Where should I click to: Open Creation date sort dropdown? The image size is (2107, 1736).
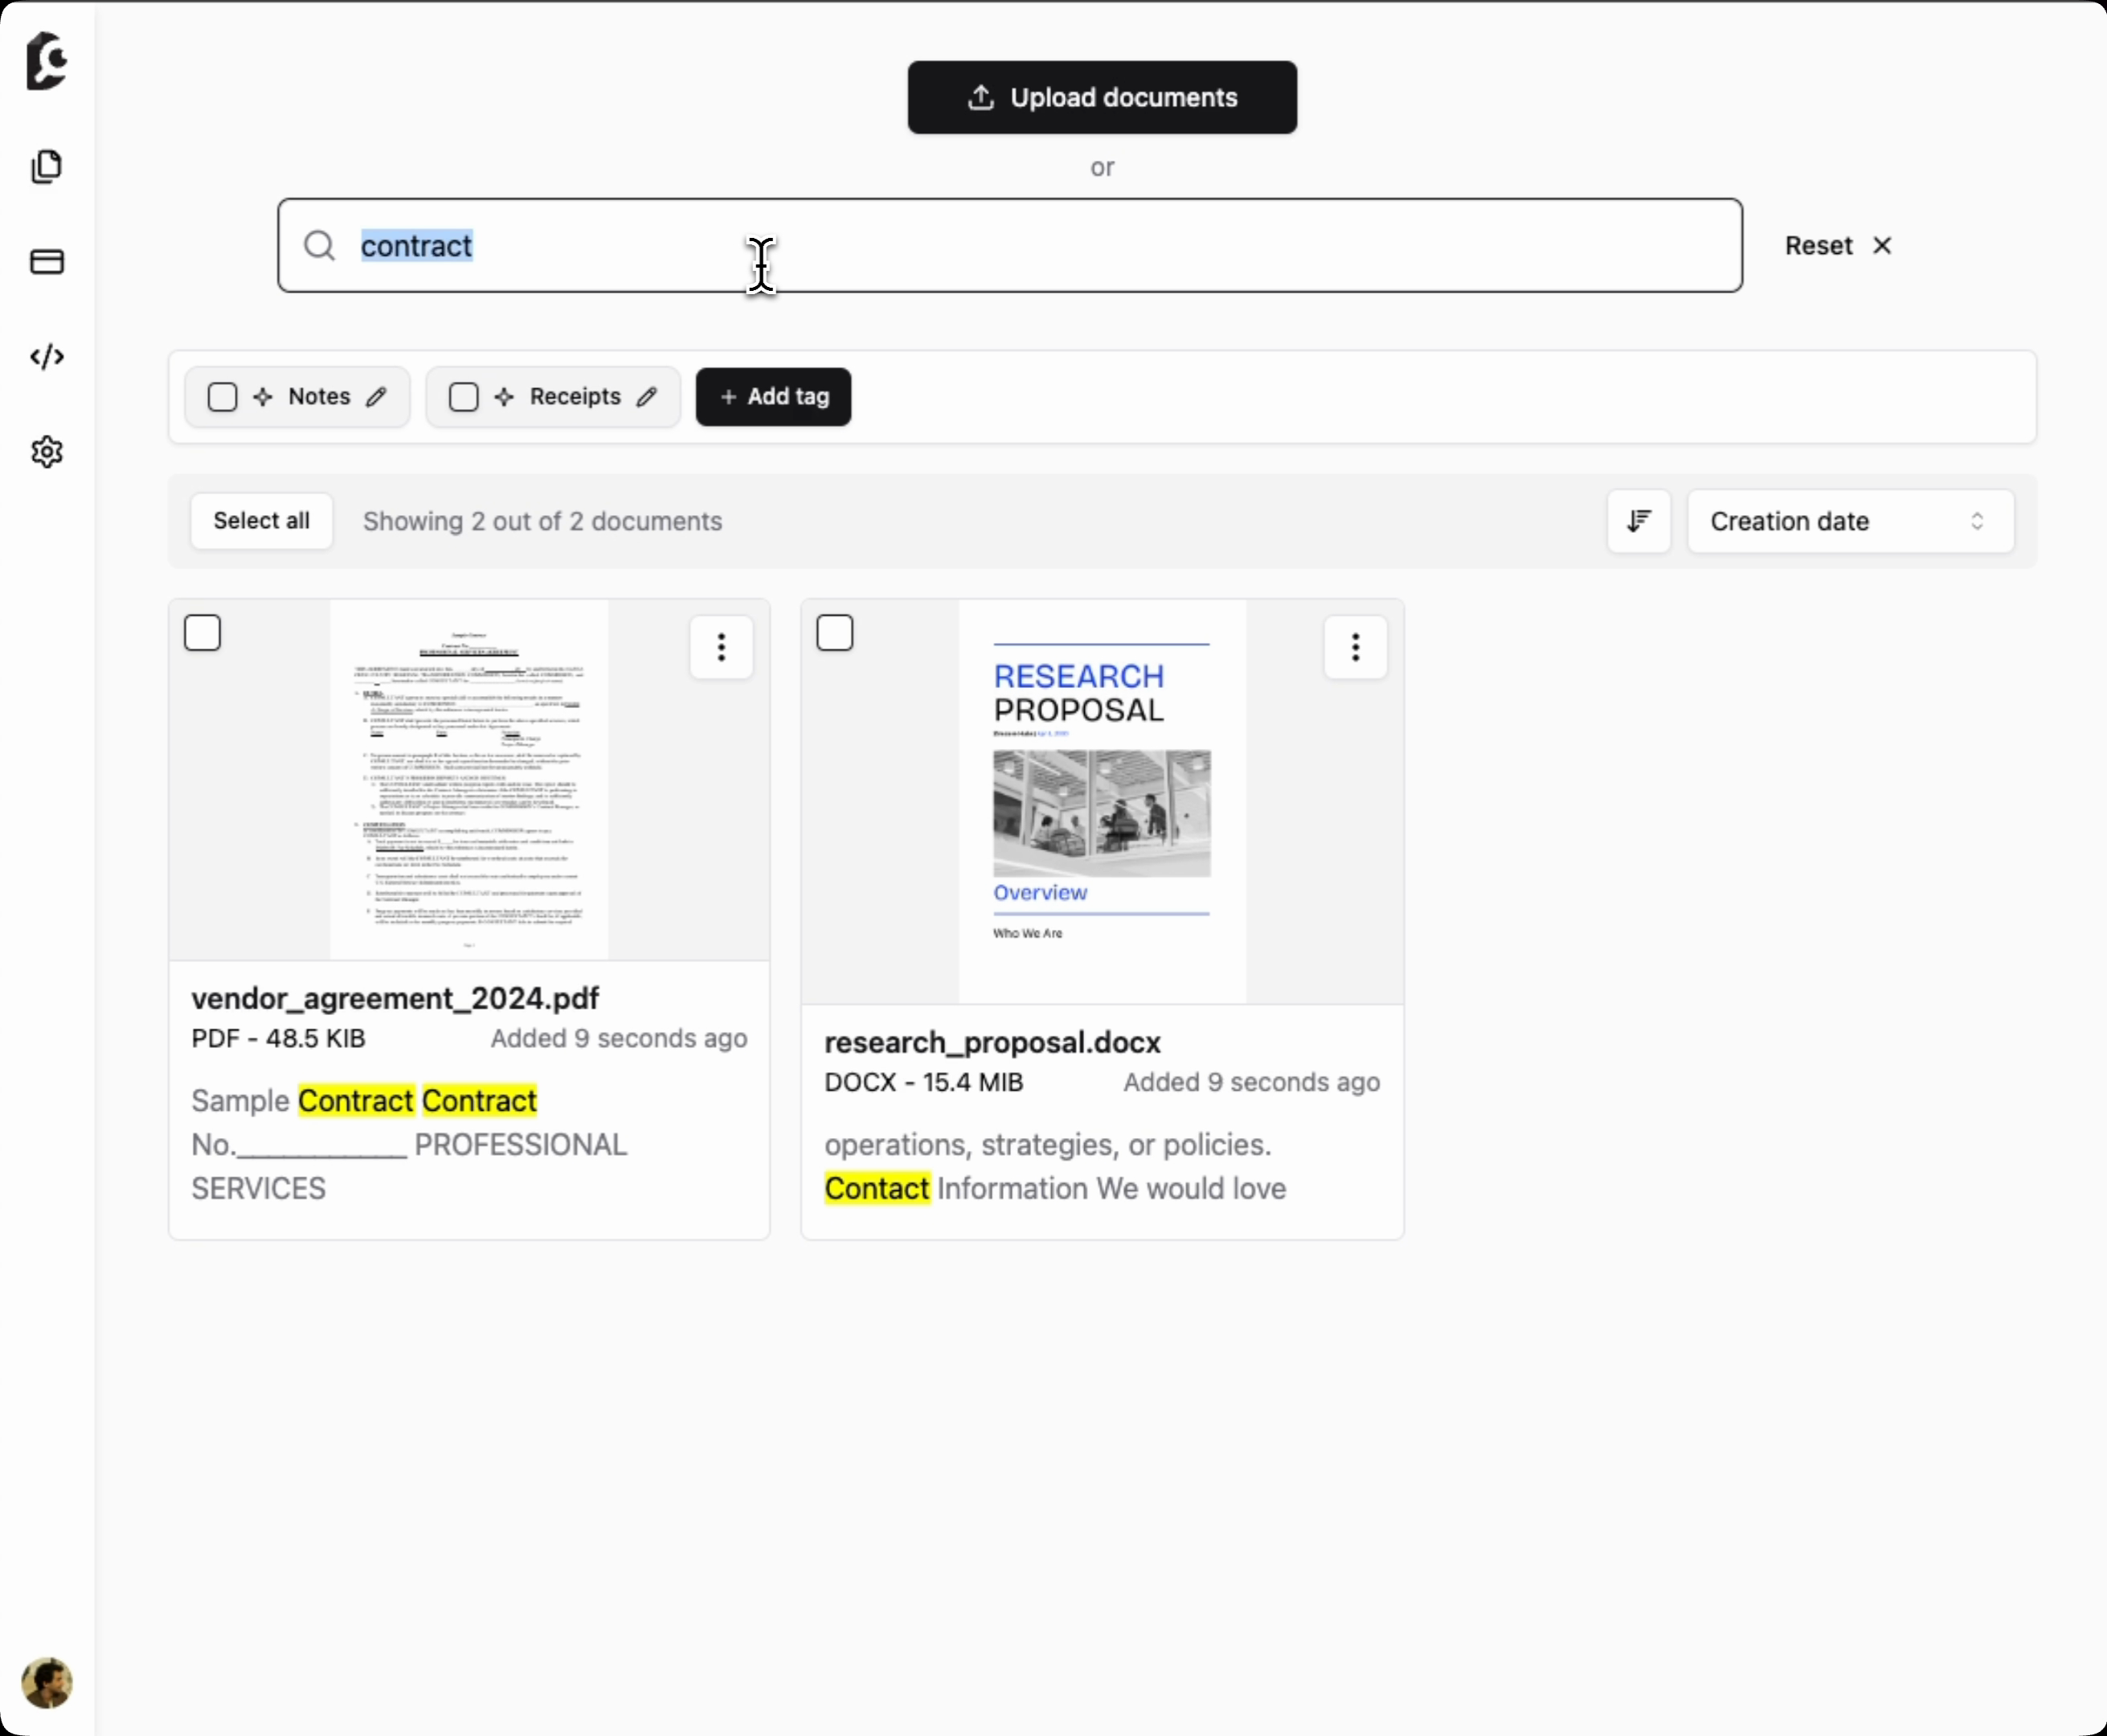pos(1849,521)
